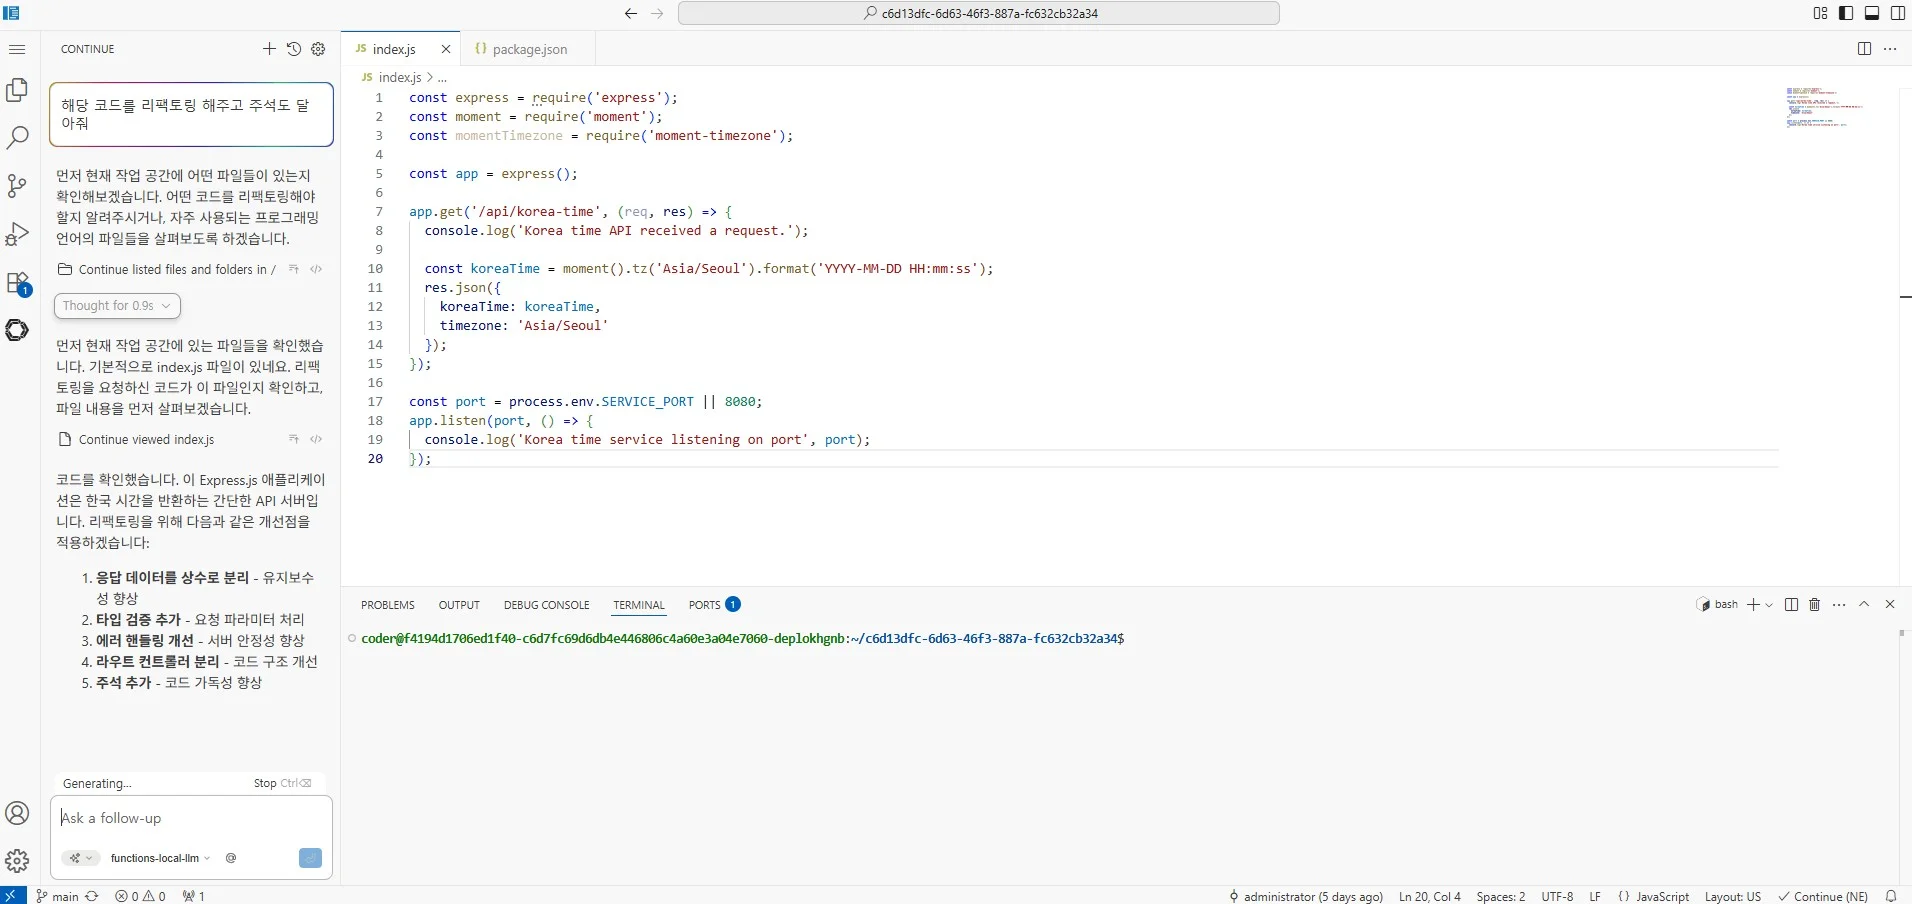
Task: Toggle the secondary side bar visibility
Action: pyautogui.click(x=1898, y=13)
